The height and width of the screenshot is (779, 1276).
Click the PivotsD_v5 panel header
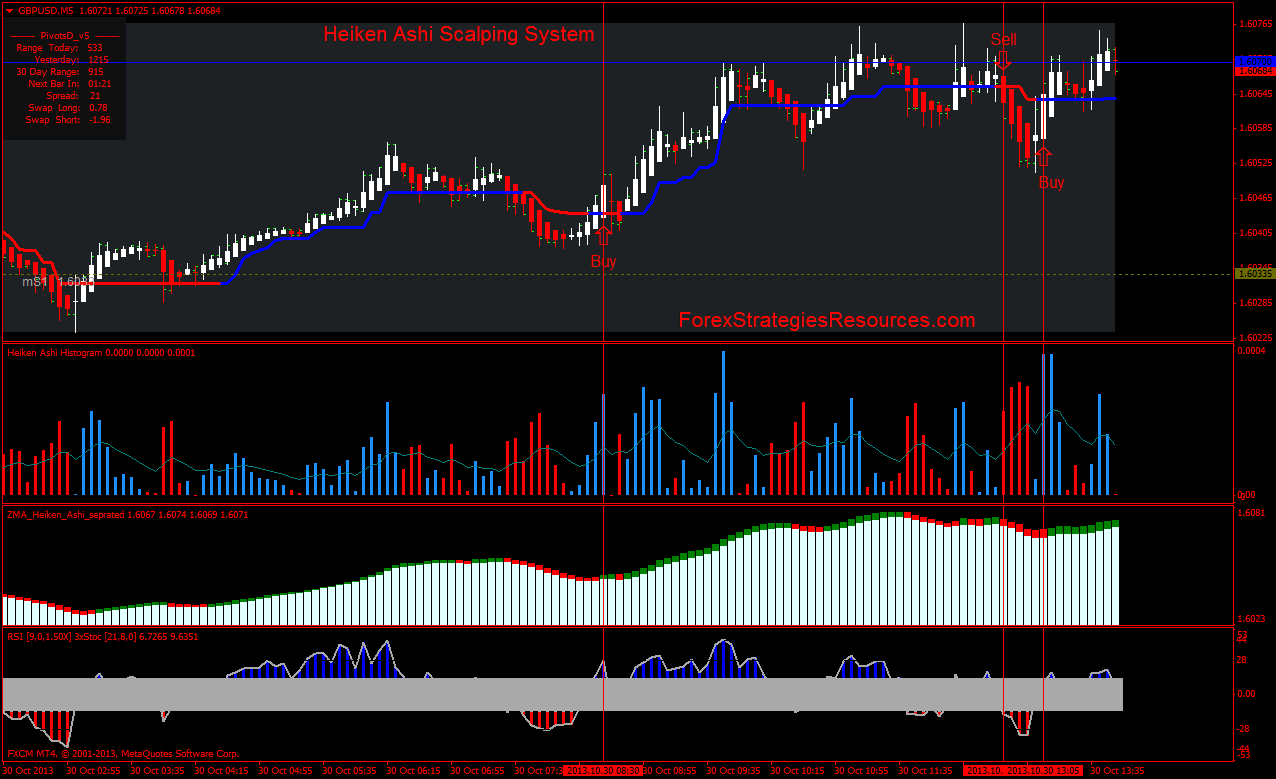(x=63, y=35)
